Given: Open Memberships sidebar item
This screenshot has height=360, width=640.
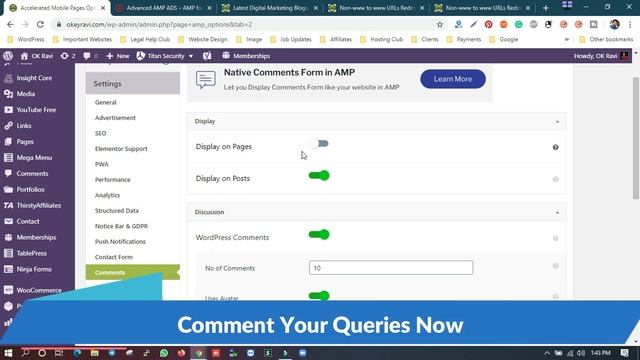Looking at the screenshot, I should pyautogui.click(x=36, y=237).
